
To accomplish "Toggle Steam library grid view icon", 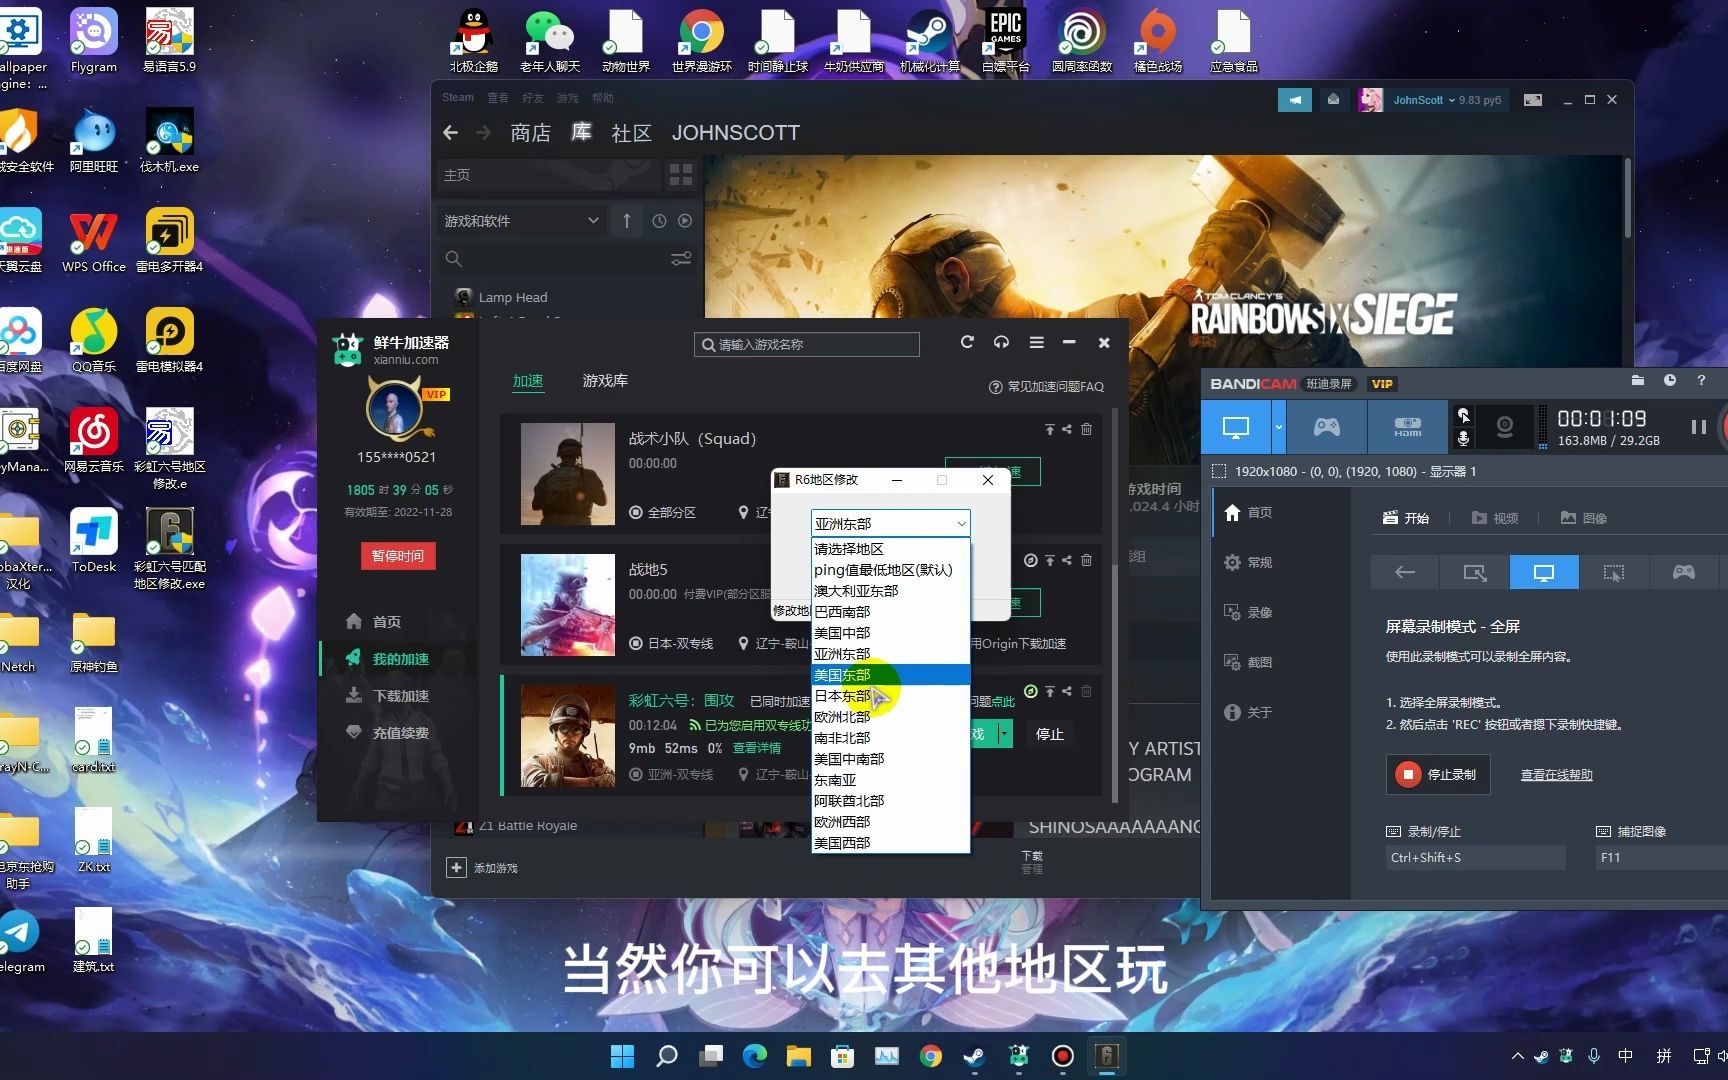I will 681,175.
